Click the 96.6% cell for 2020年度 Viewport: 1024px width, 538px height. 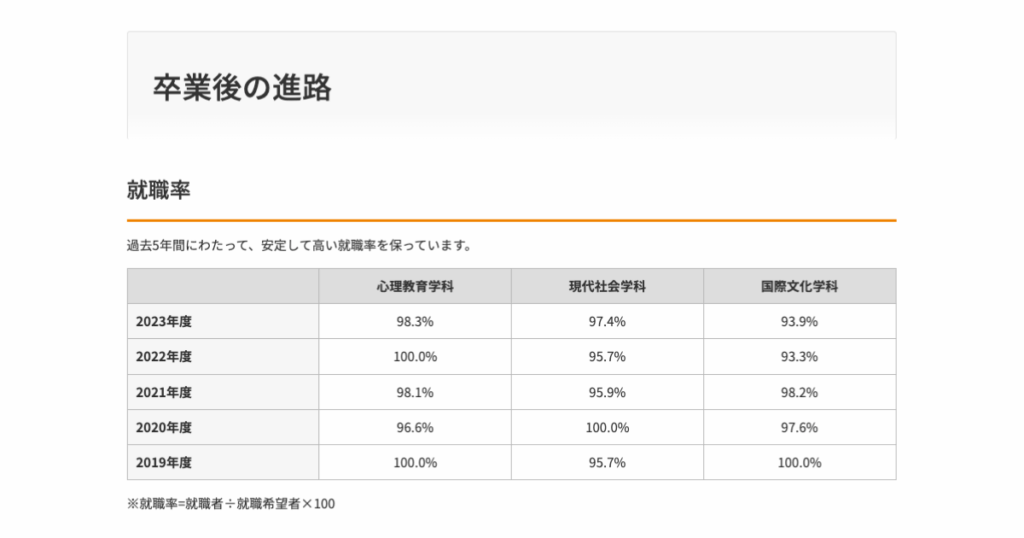coord(415,427)
